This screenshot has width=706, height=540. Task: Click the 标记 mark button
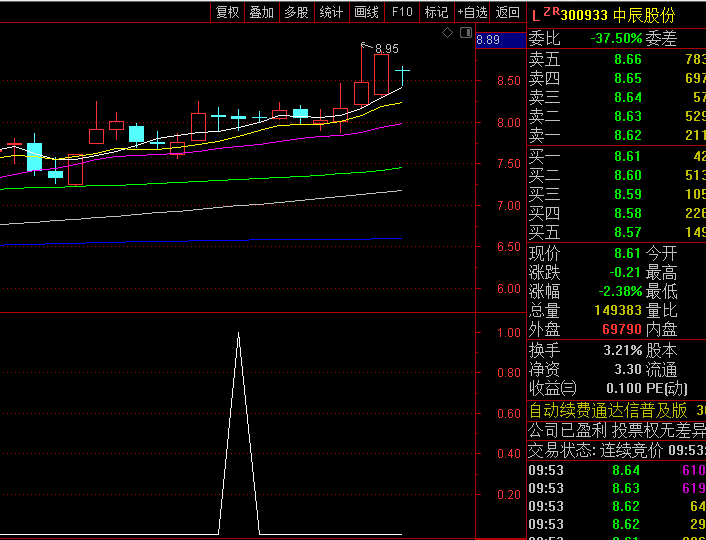click(x=436, y=12)
